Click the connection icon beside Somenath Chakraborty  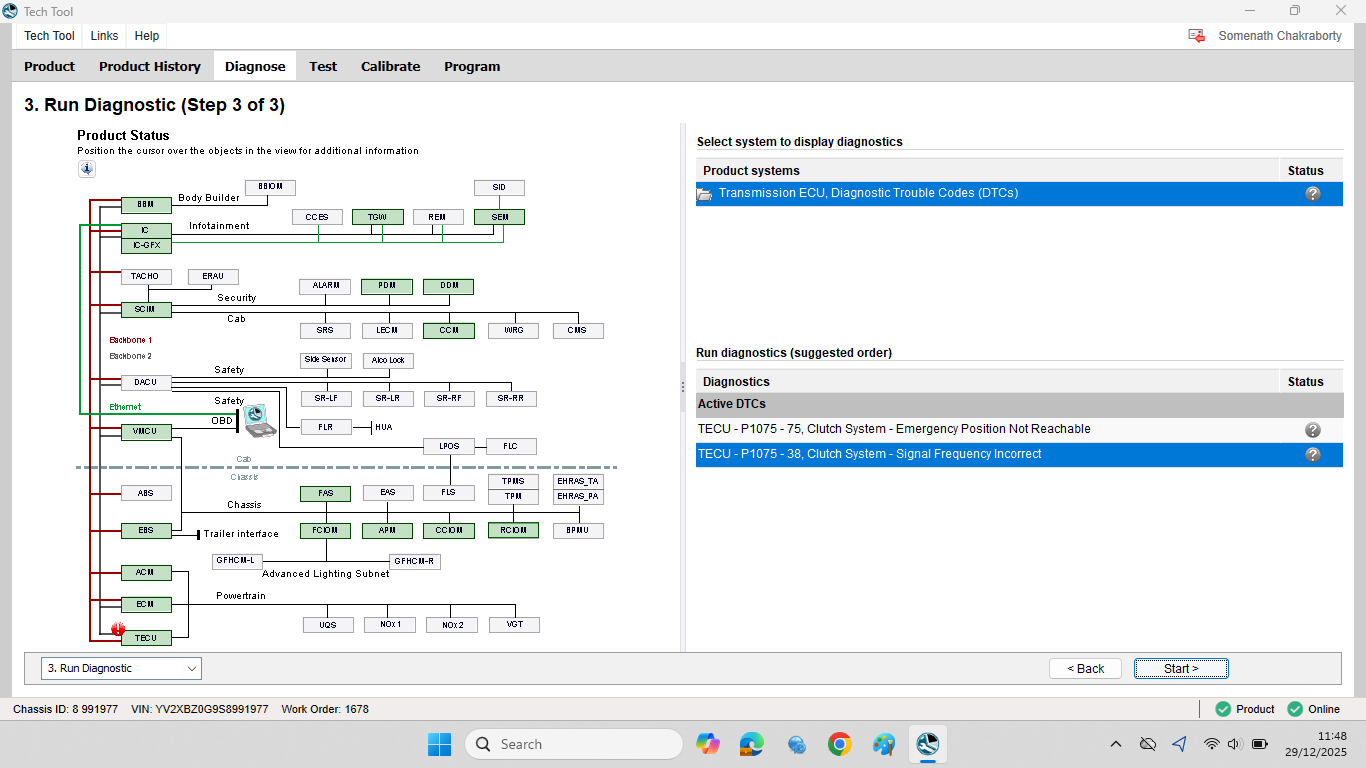(1196, 36)
